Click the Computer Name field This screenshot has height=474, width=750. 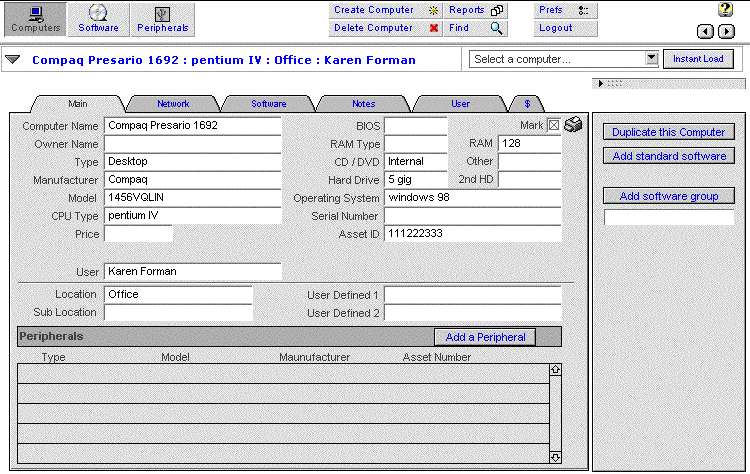193,126
